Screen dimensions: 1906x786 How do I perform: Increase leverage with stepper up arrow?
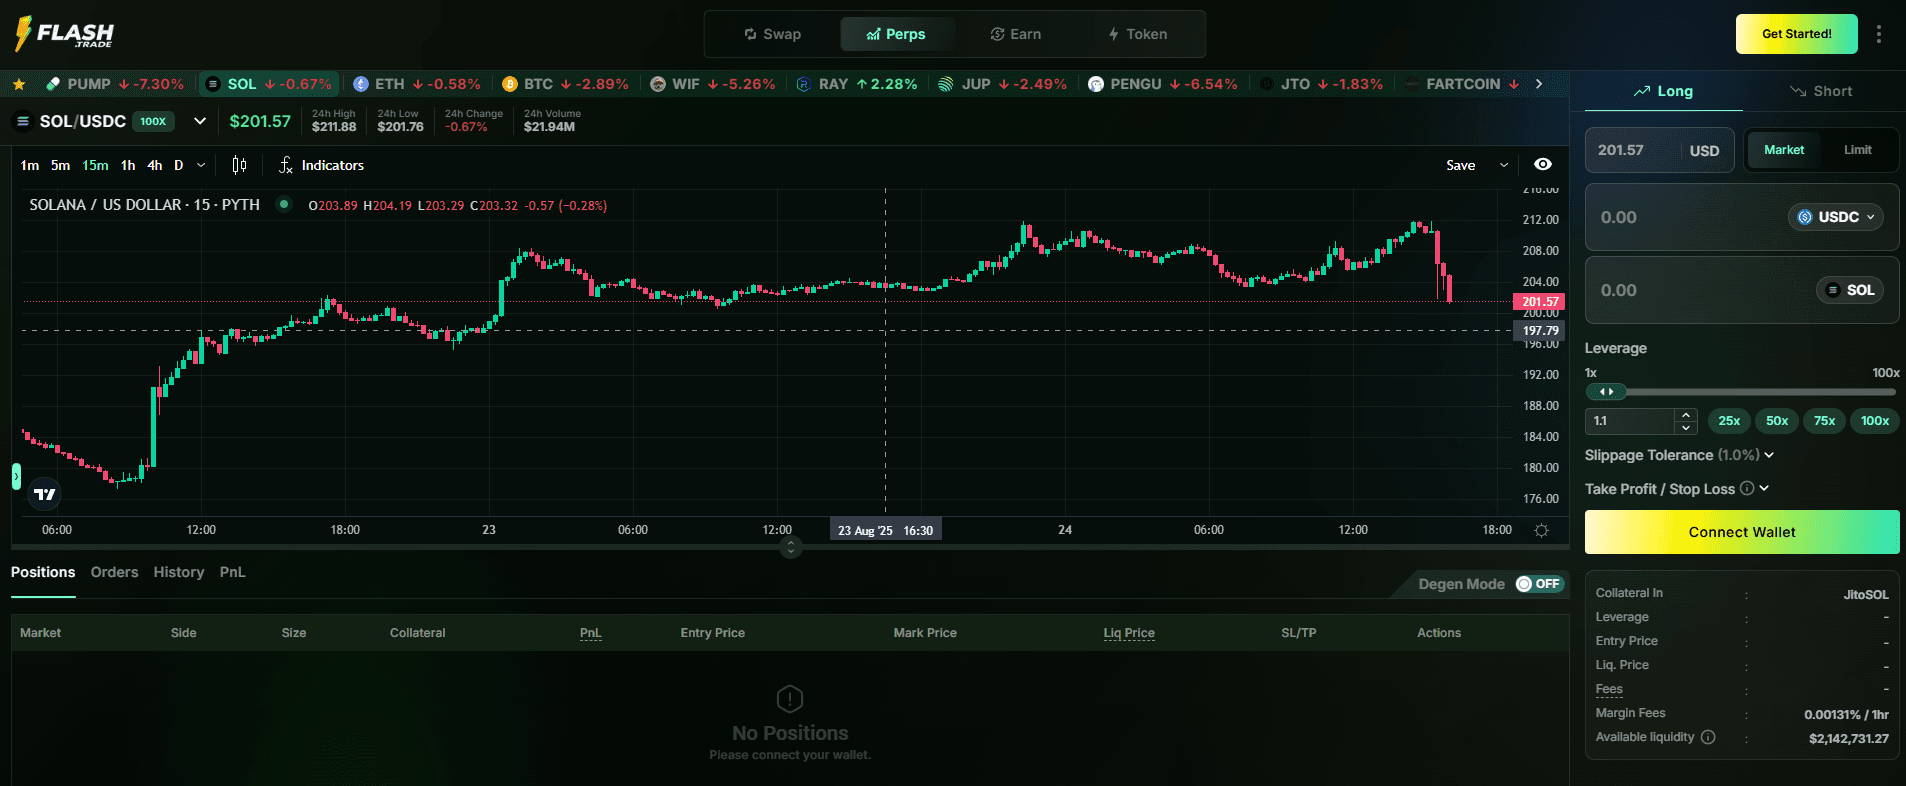pos(1686,415)
